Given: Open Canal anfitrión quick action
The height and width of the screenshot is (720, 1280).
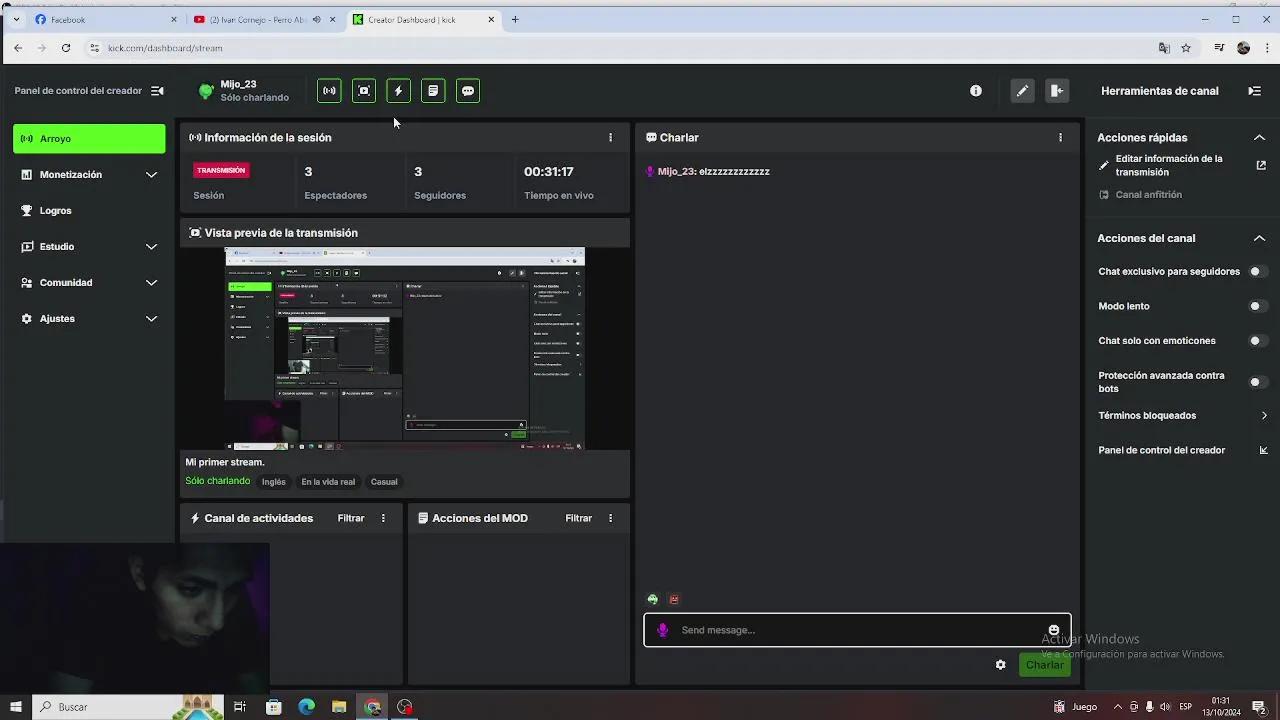Looking at the screenshot, I should [x=1148, y=195].
